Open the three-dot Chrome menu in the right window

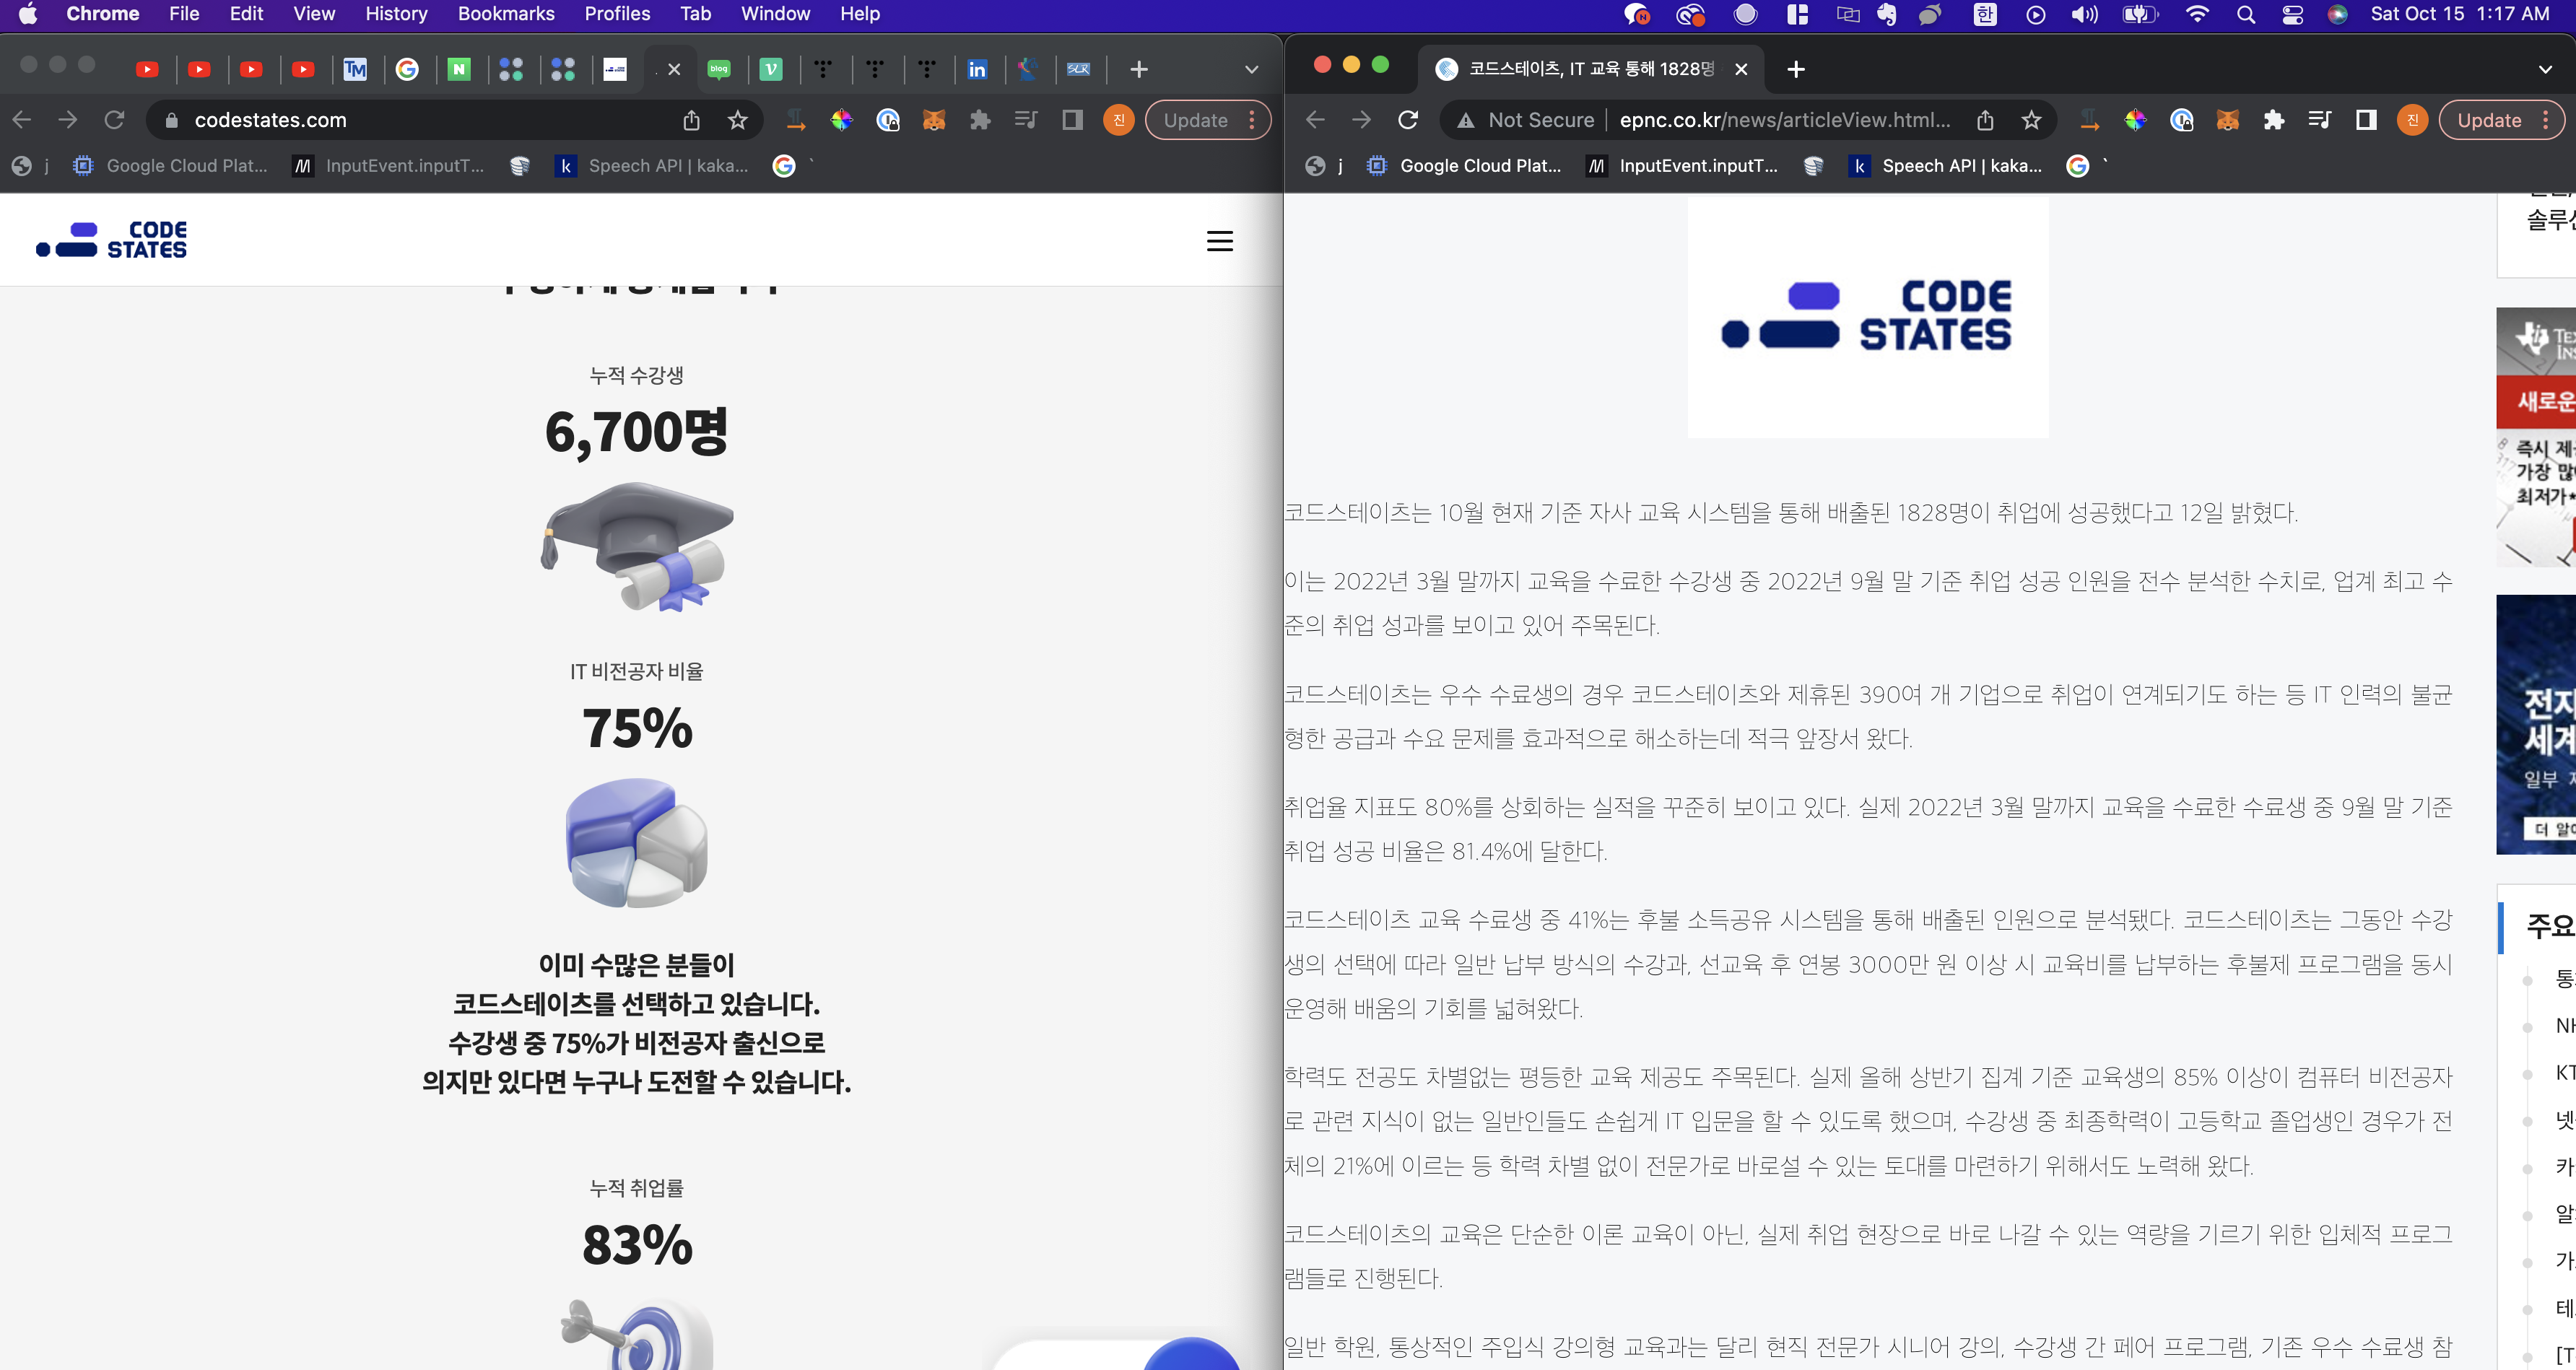pos(2546,120)
